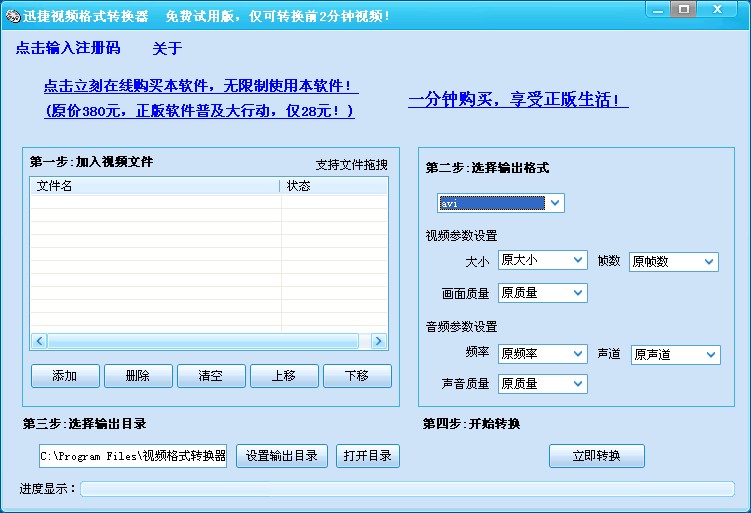751x513 pixels.
Task: Open link 点击立刻在线购买本软件
Action: (x=201, y=86)
